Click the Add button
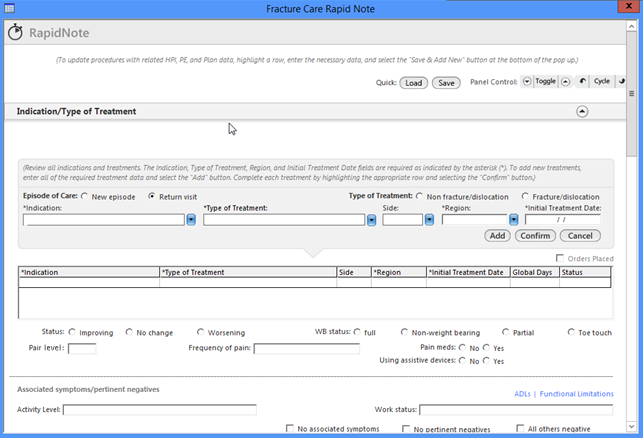The width and height of the screenshot is (643, 438). point(497,236)
